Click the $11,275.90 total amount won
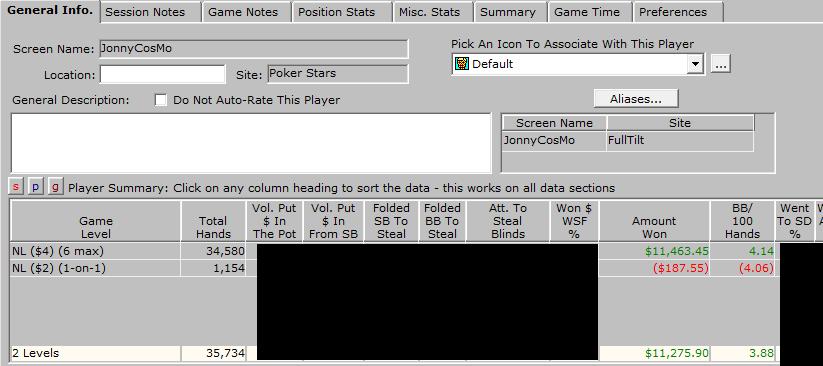Image resolution: width=823 pixels, height=366 pixels. coord(655,353)
